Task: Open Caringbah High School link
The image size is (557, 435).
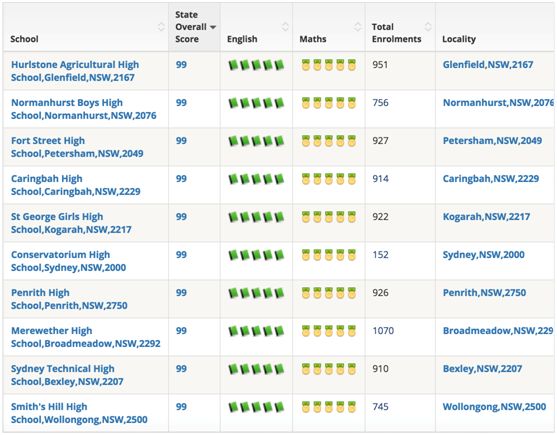Action: click(x=76, y=185)
